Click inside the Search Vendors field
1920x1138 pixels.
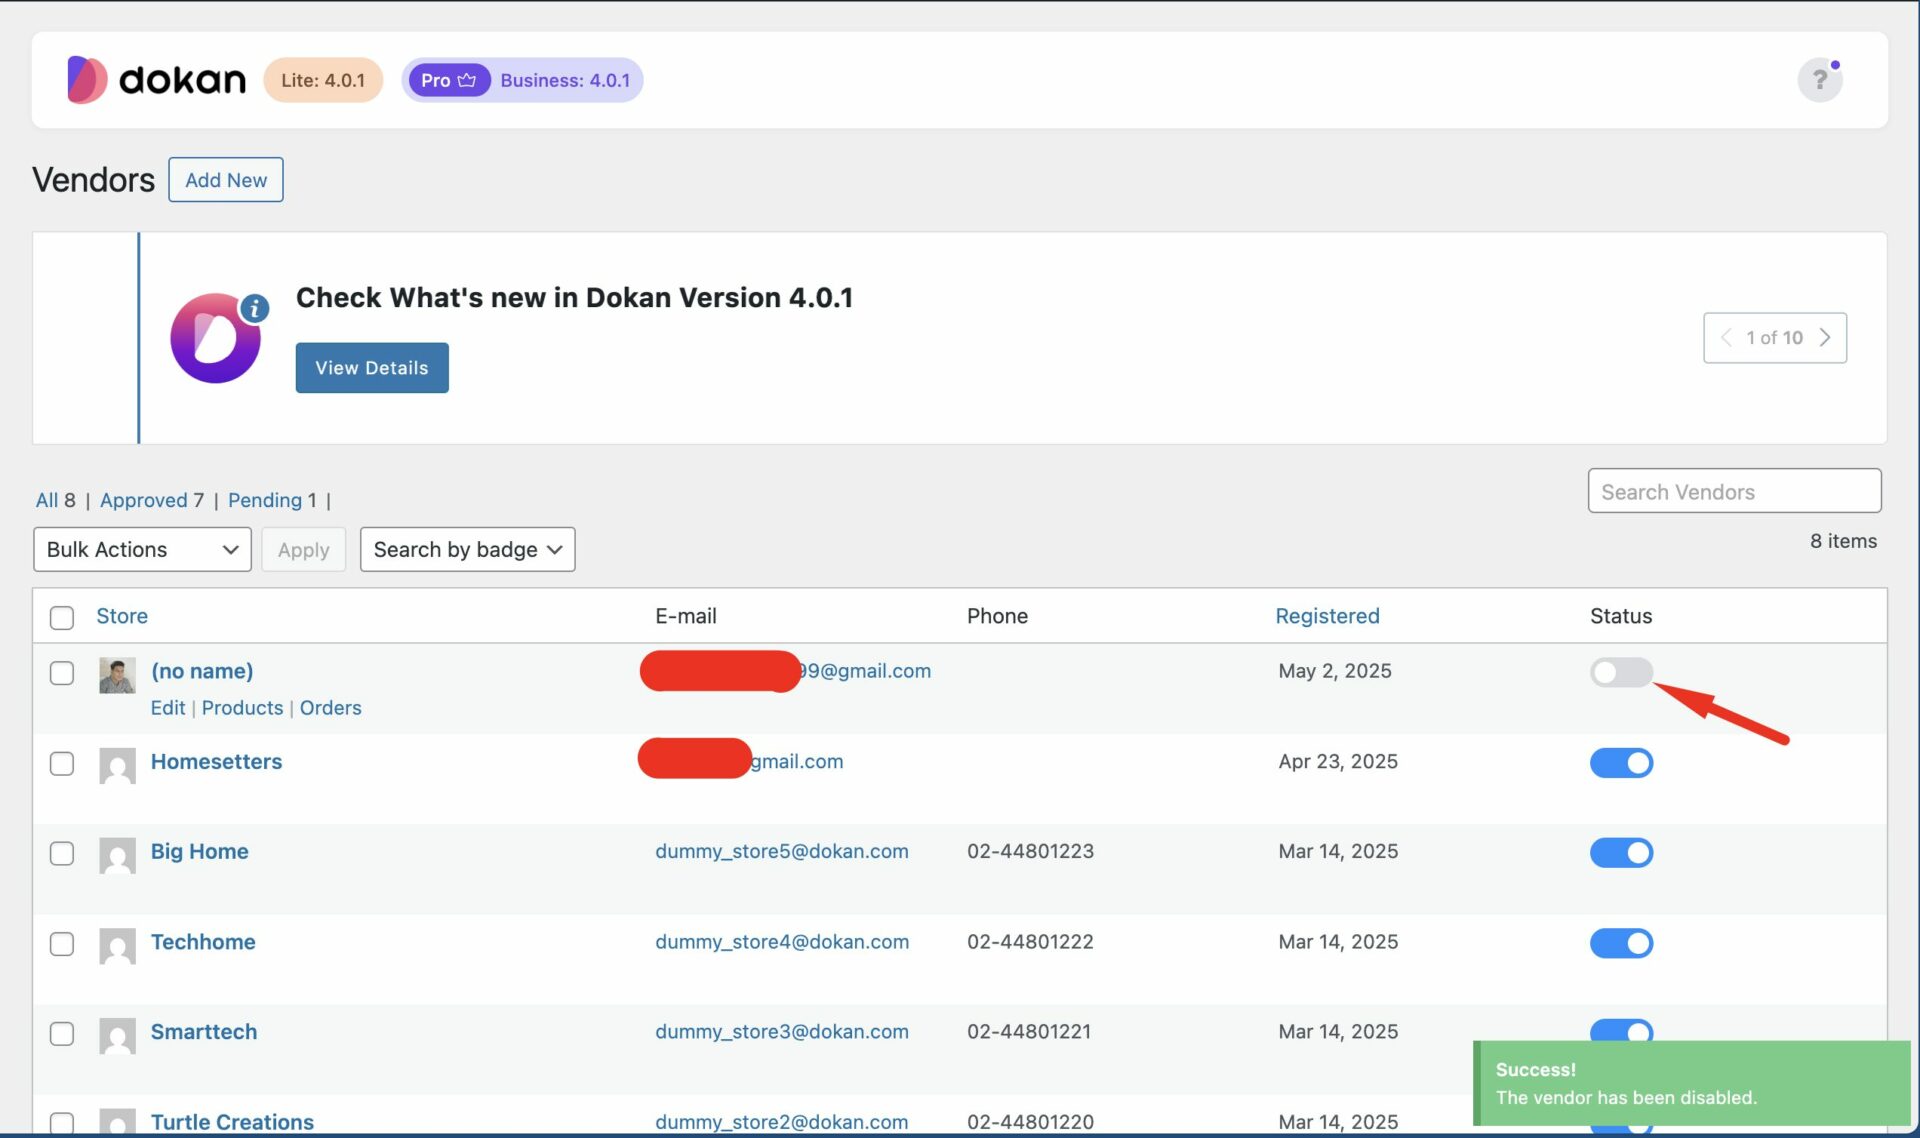1734,491
